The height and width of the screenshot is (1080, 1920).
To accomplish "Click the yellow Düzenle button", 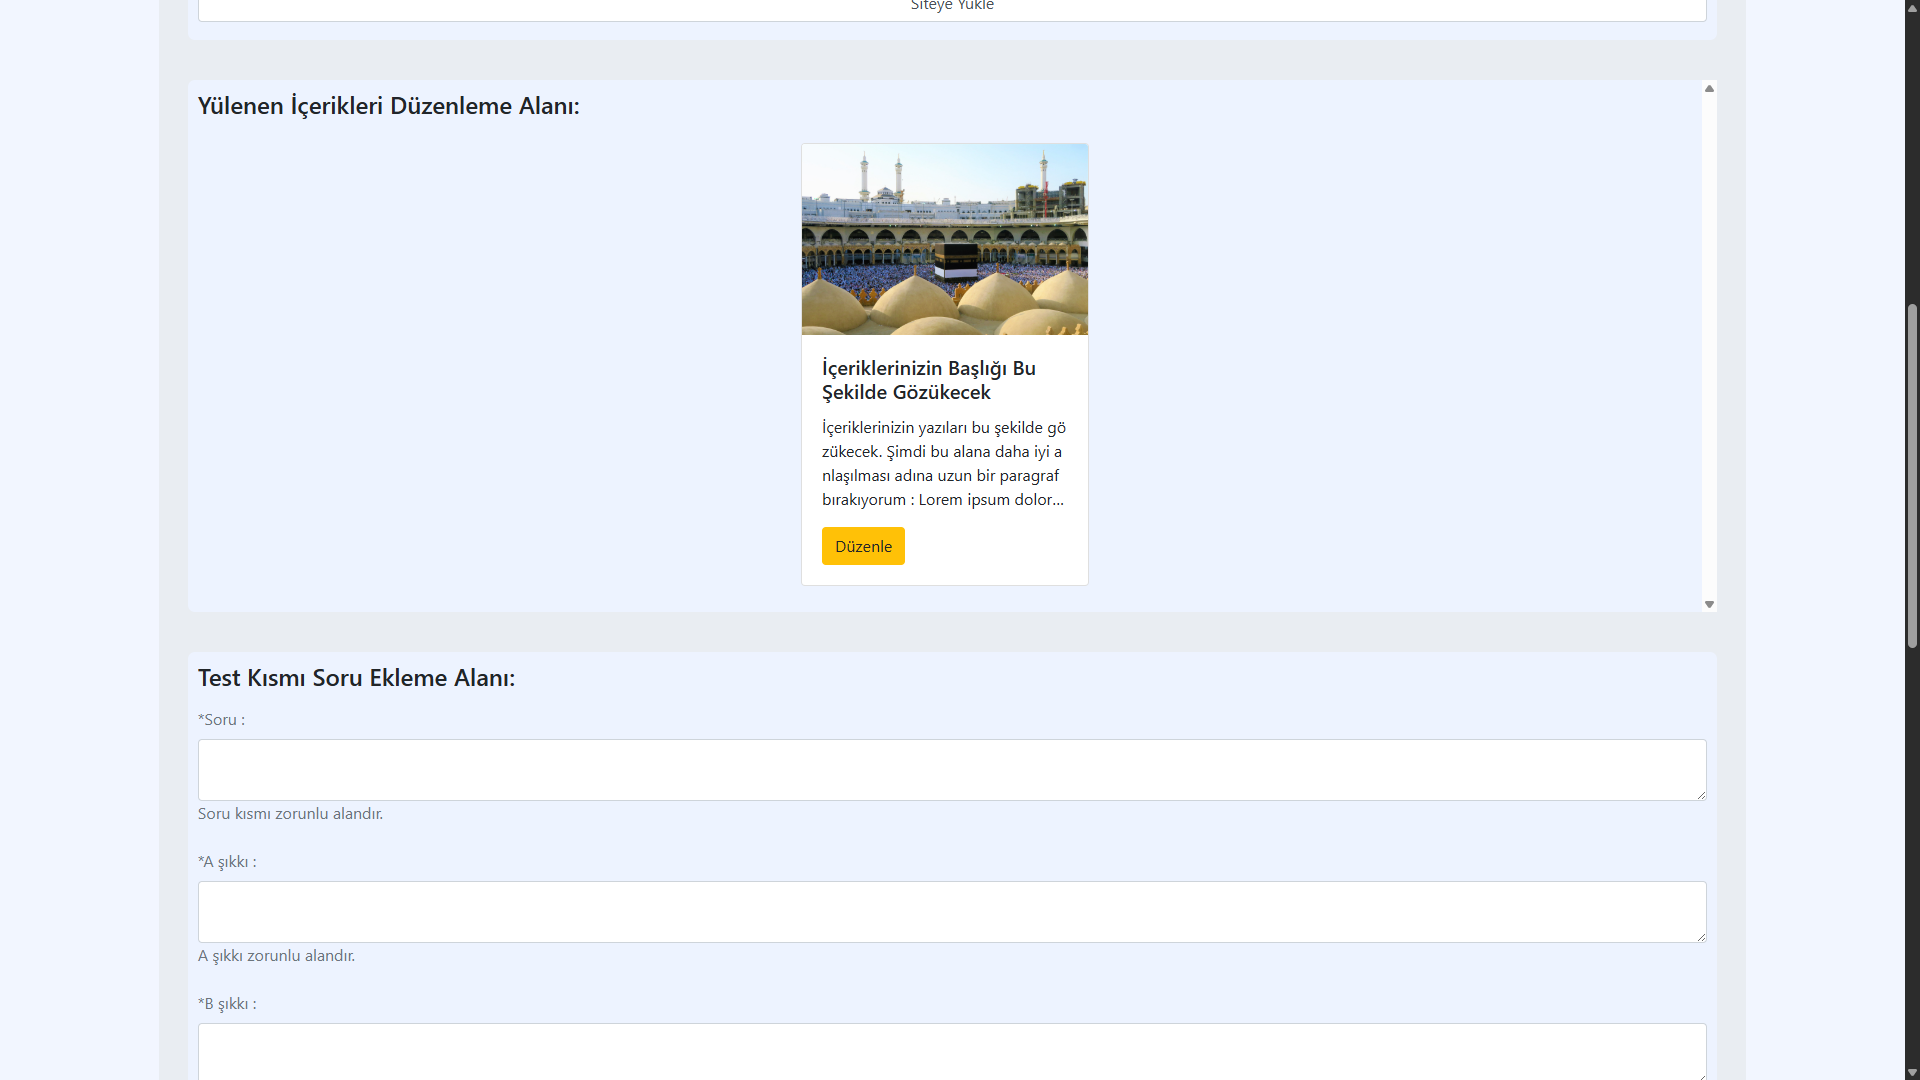I will click(863, 546).
